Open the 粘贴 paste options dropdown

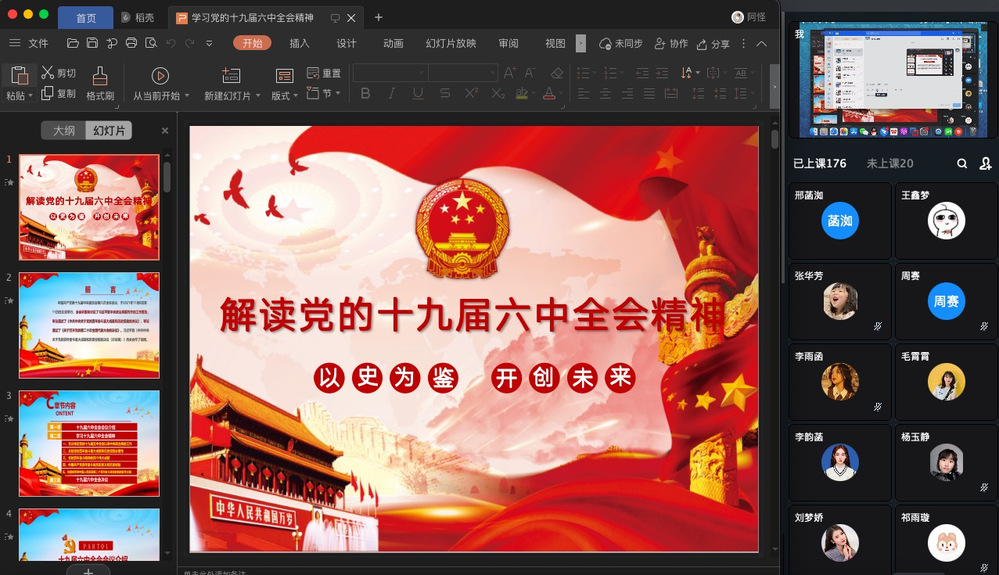31,96
